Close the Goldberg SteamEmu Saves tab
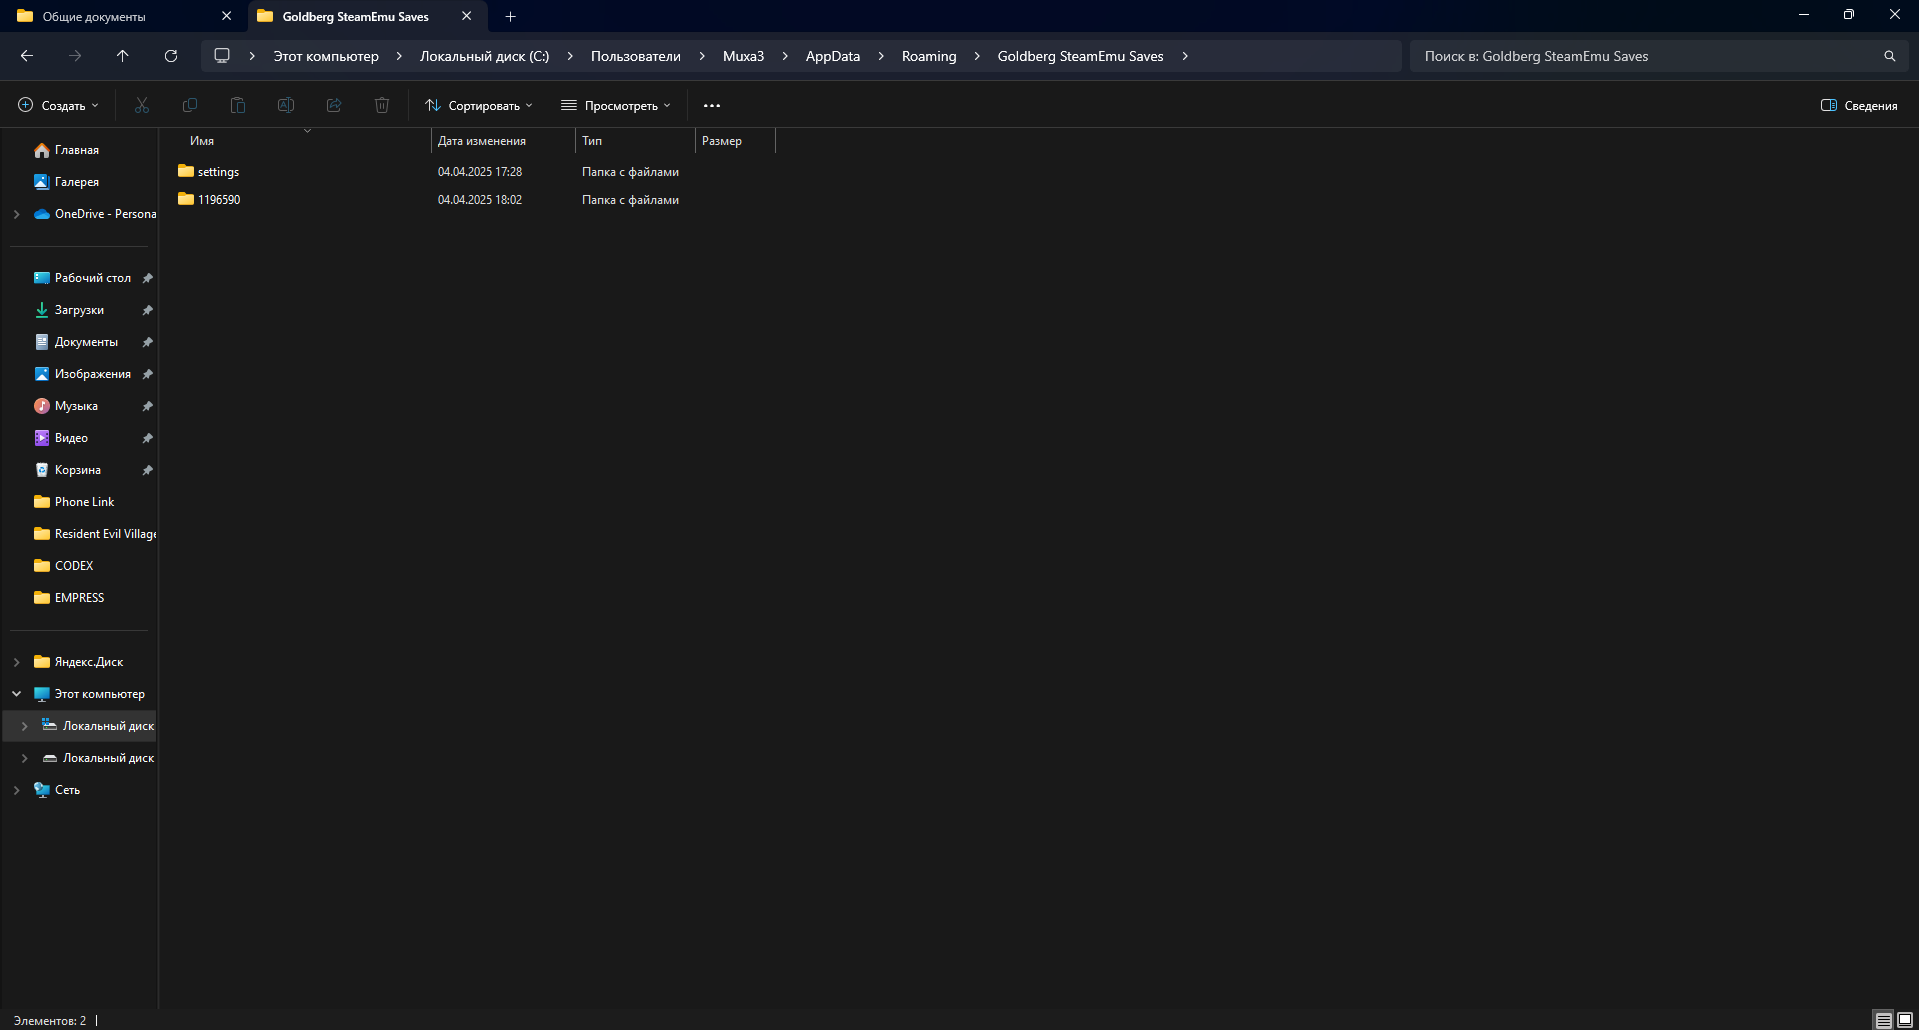This screenshot has height=1030, width=1919. [x=466, y=16]
